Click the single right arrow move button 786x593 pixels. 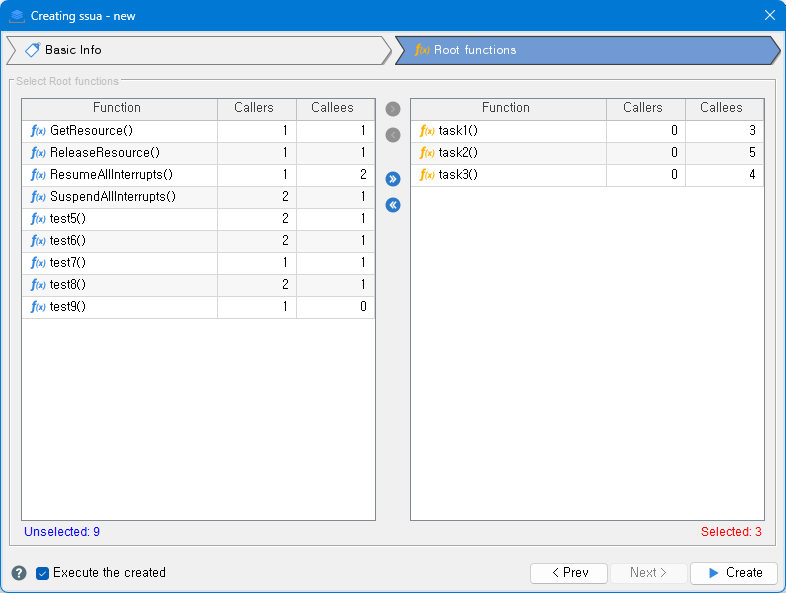pos(393,109)
